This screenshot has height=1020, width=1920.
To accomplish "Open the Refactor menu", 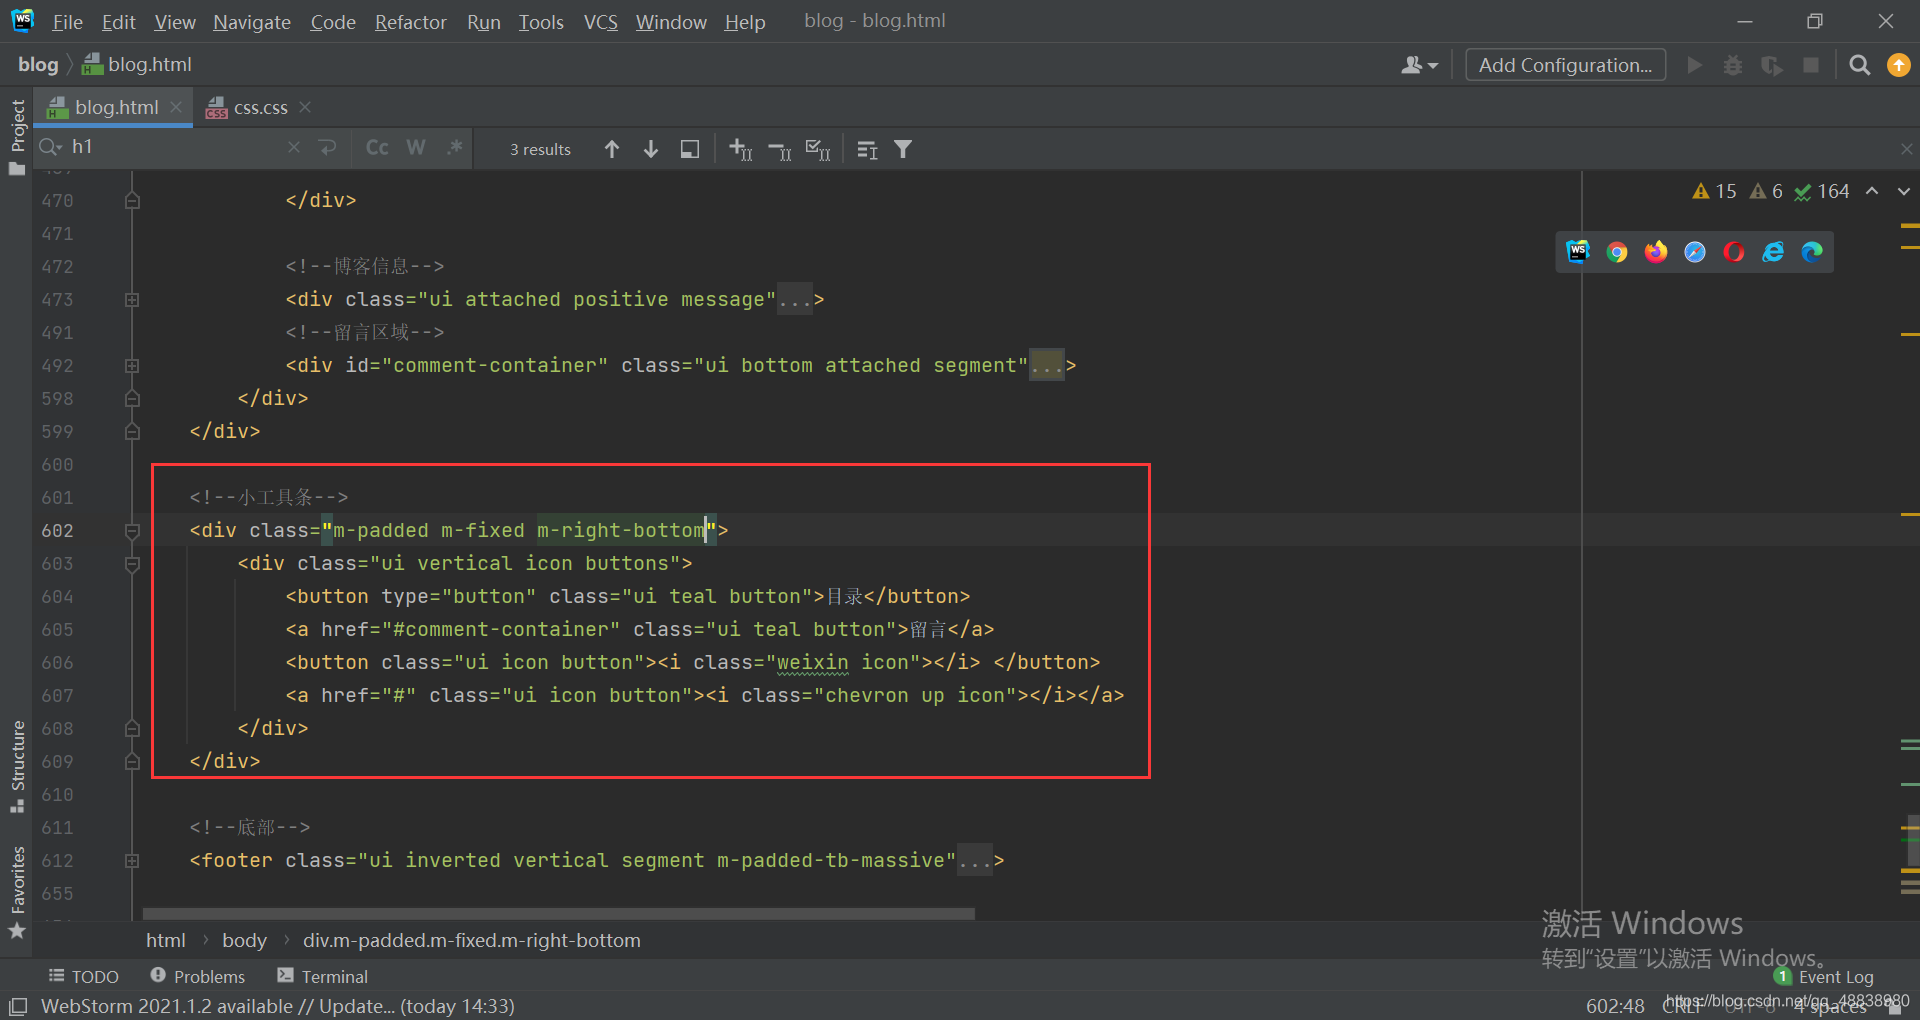I will (410, 22).
